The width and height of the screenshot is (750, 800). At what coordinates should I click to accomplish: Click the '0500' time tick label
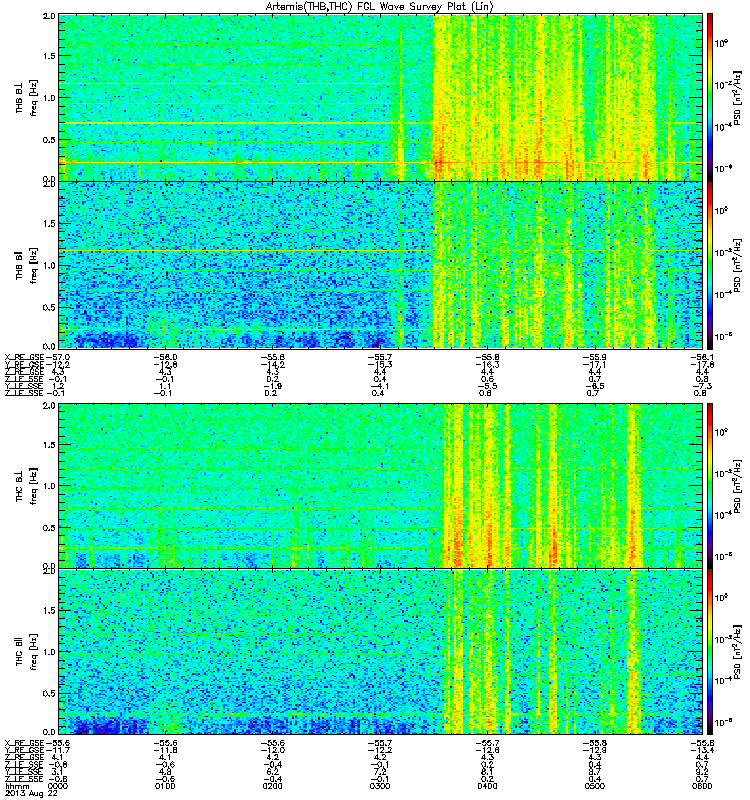click(x=594, y=786)
